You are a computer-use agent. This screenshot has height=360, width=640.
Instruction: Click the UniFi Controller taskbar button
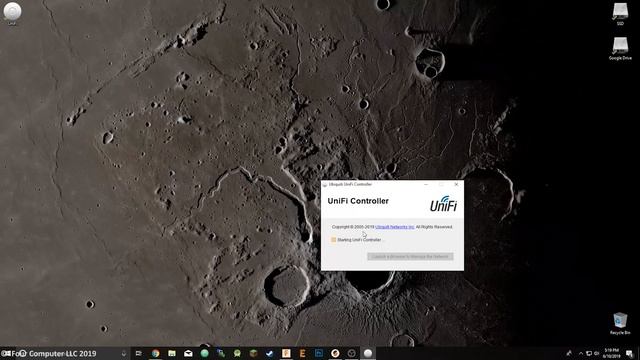coord(368,353)
